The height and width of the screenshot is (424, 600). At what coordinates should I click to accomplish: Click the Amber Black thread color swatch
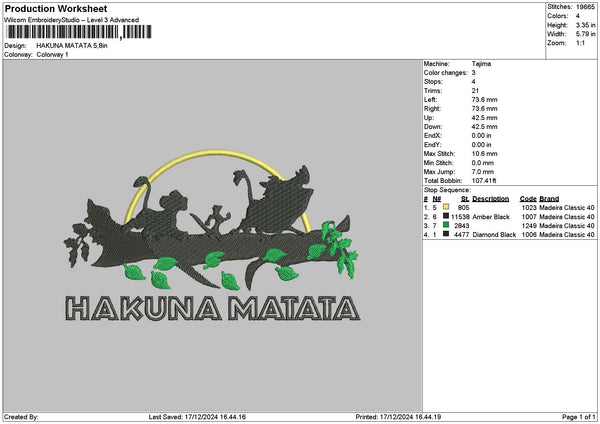[446, 216]
